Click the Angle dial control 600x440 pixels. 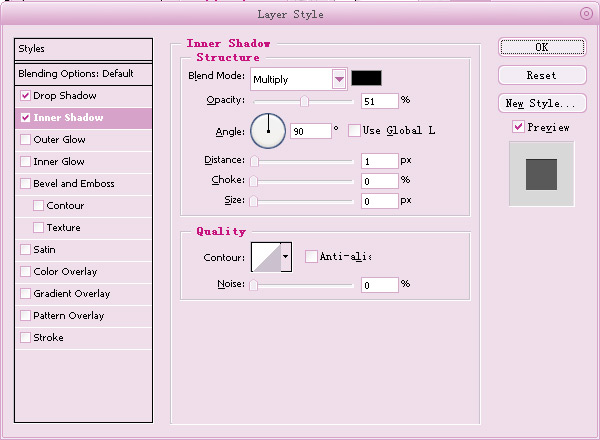[x=268, y=131]
